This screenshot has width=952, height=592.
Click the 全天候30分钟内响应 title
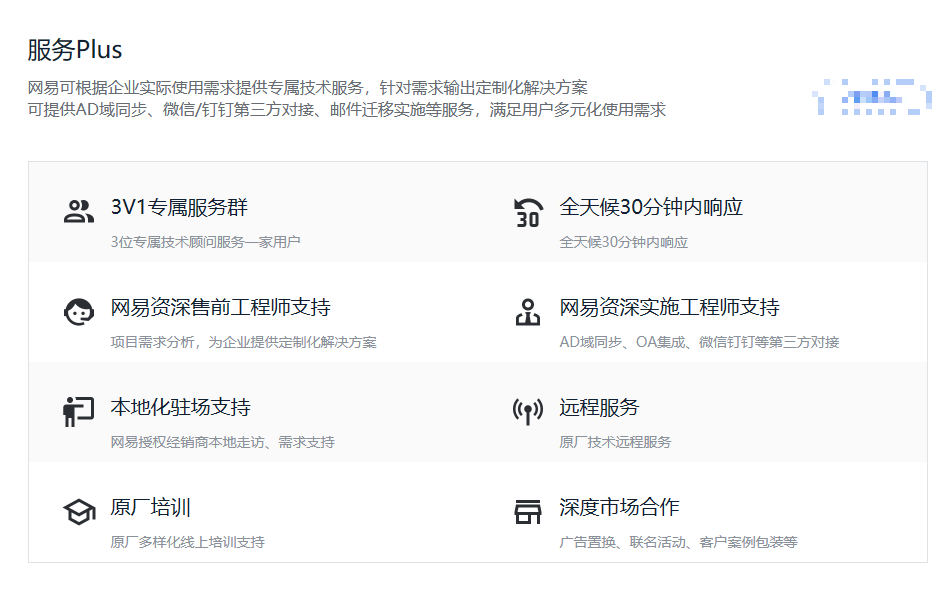tap(651, 207)
